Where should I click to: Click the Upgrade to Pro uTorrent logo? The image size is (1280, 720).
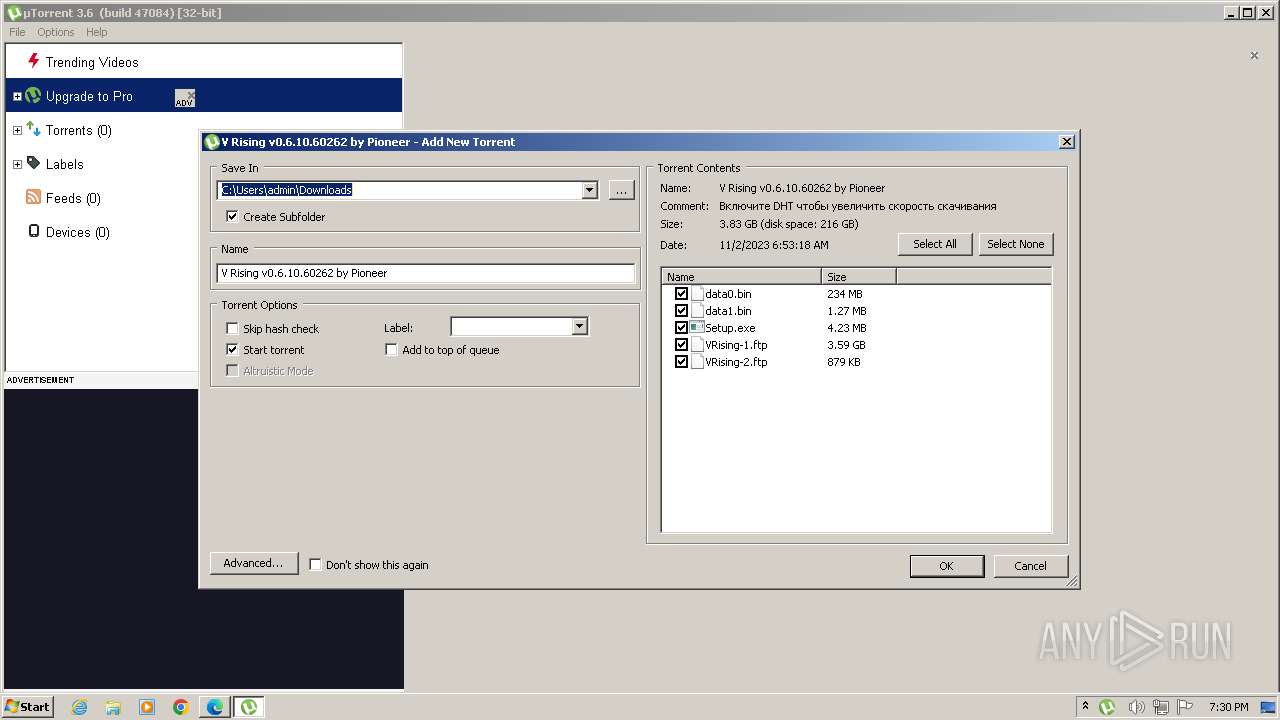[33, 96]
